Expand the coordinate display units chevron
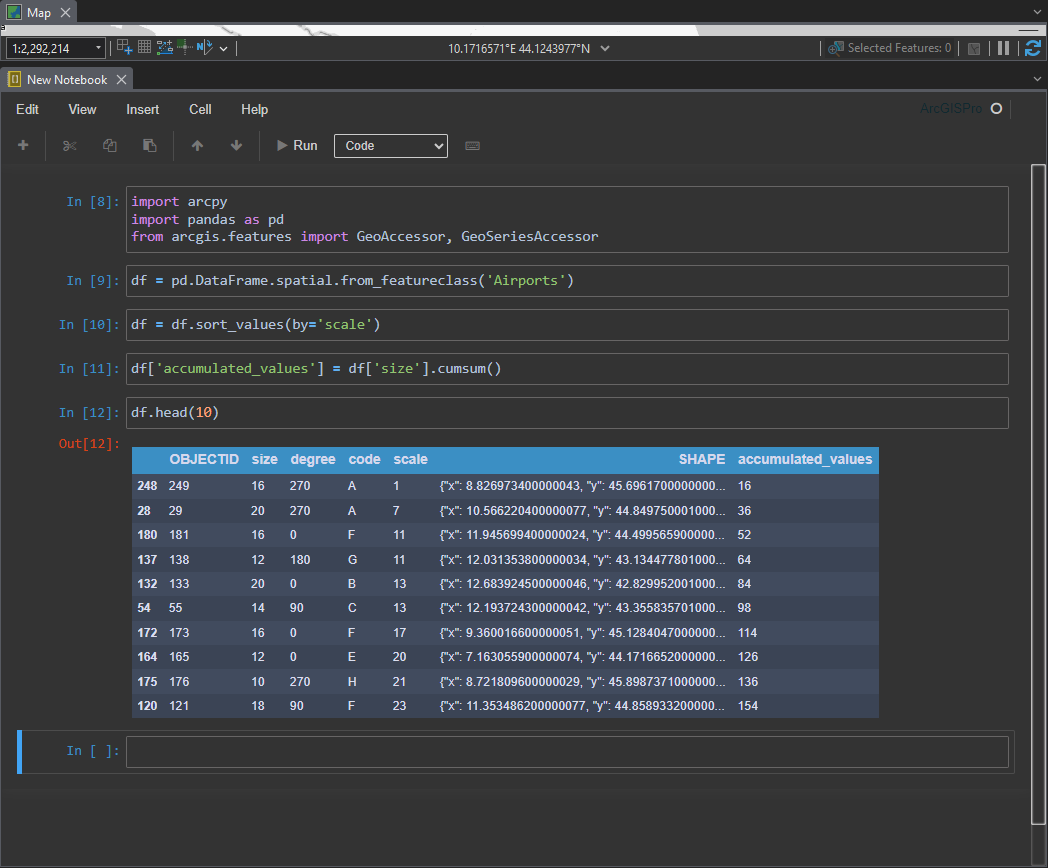Screen dimensions: 1048x868 coord(604,48)
